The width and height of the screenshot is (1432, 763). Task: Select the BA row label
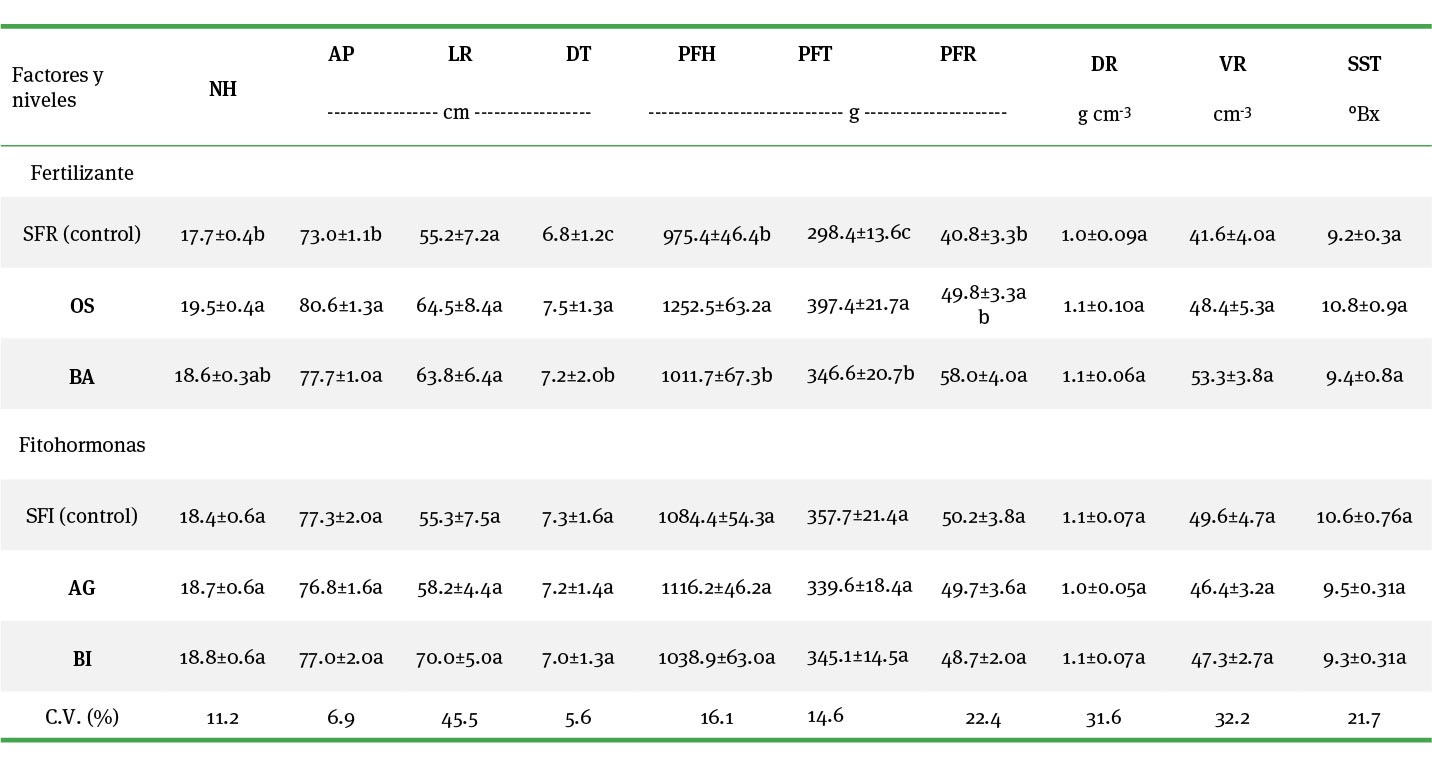82,377
